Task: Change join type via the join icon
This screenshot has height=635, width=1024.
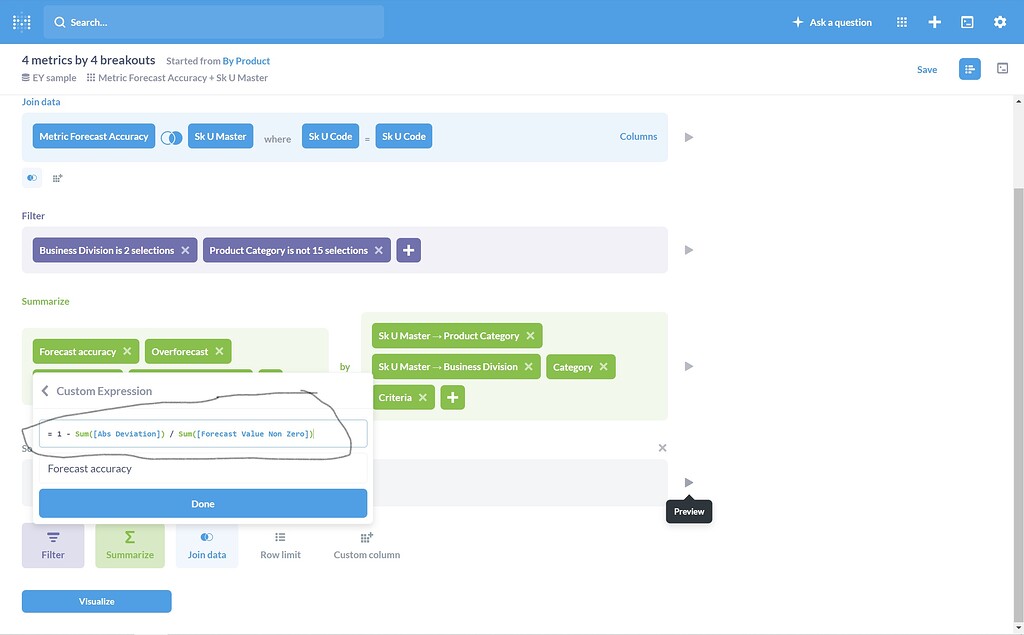Action: [171, 137]
